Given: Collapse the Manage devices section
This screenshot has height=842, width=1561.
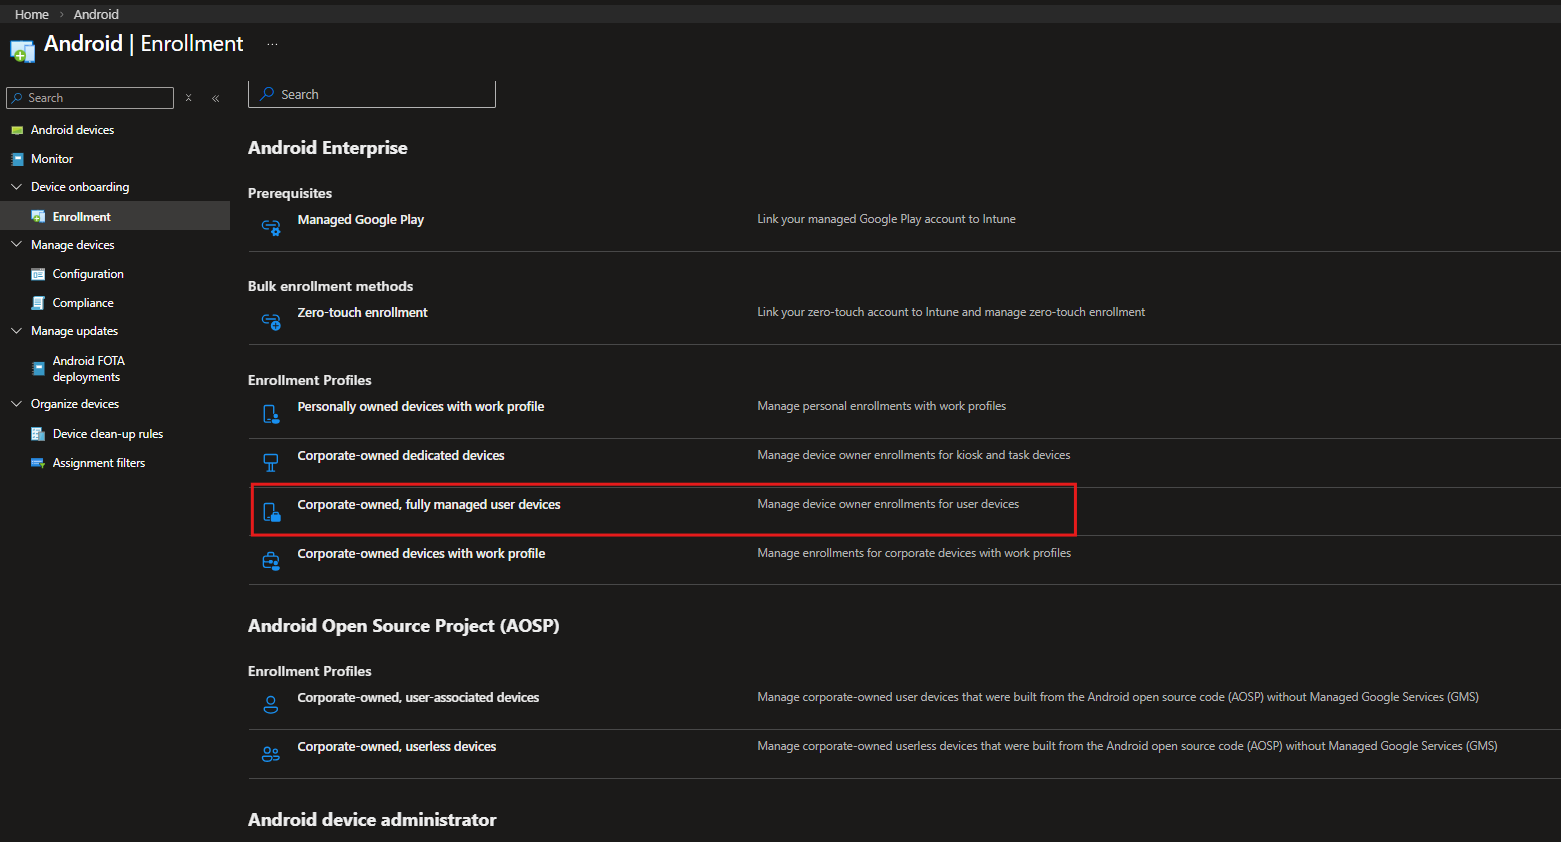Looking at the screenshot, I should point(16,245).
